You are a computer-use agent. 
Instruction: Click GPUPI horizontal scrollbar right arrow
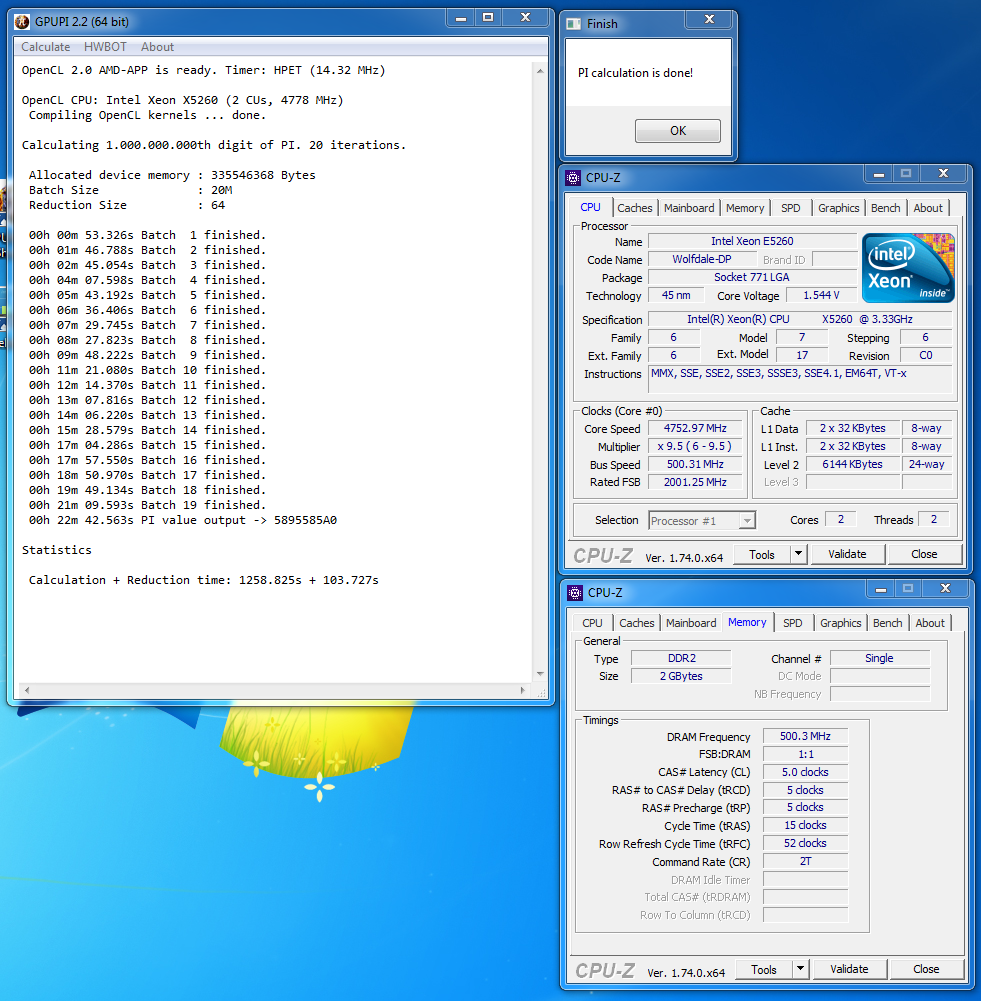tap(523, 690)
